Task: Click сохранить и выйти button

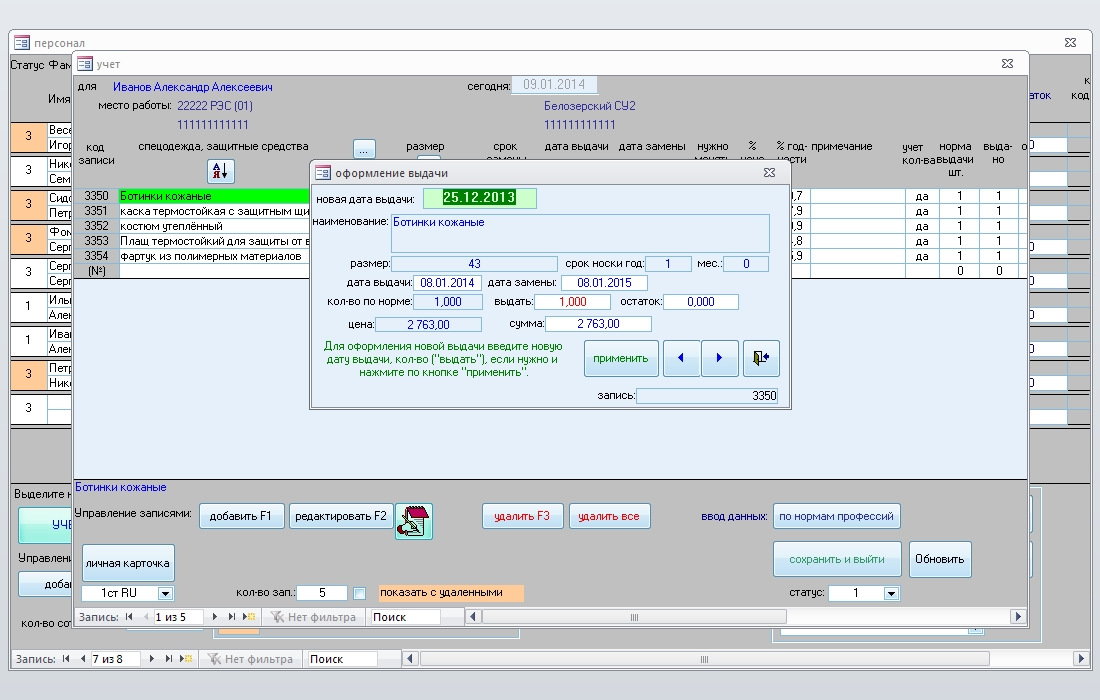Action: point(836,559)
